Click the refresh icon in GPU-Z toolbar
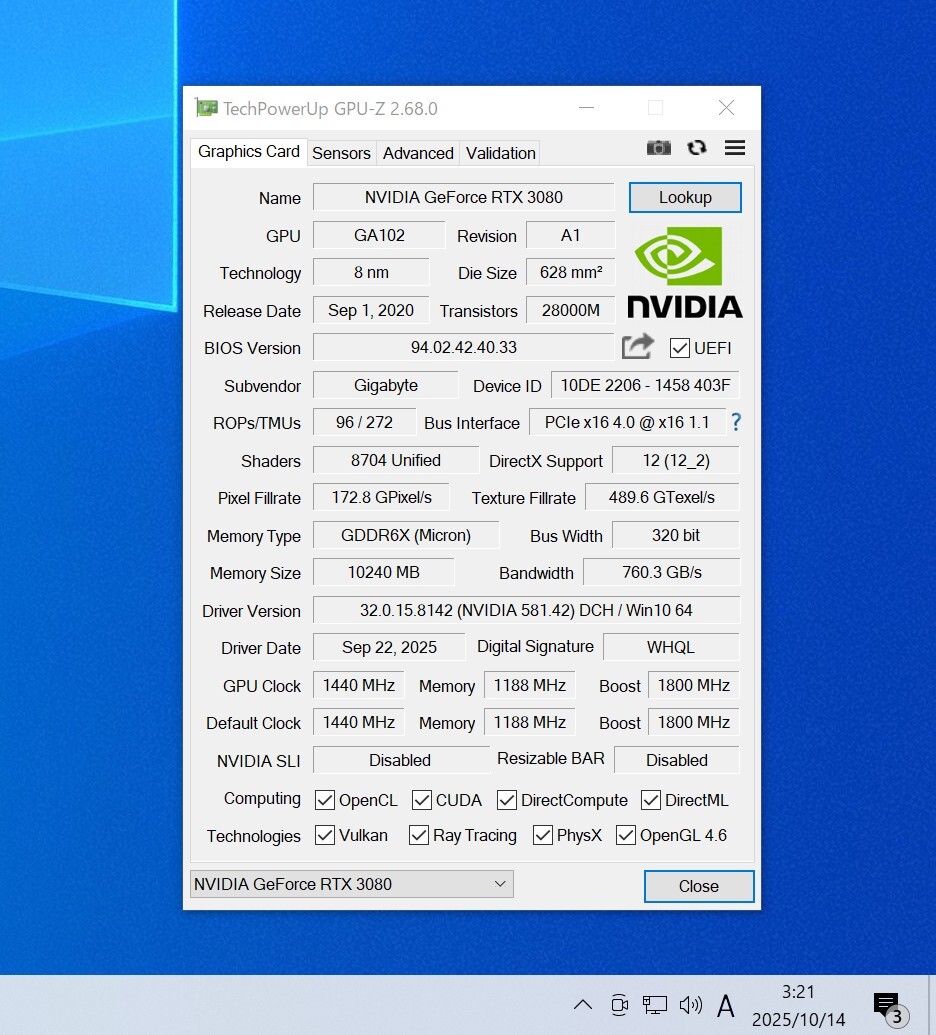 (x=697, y=148)
